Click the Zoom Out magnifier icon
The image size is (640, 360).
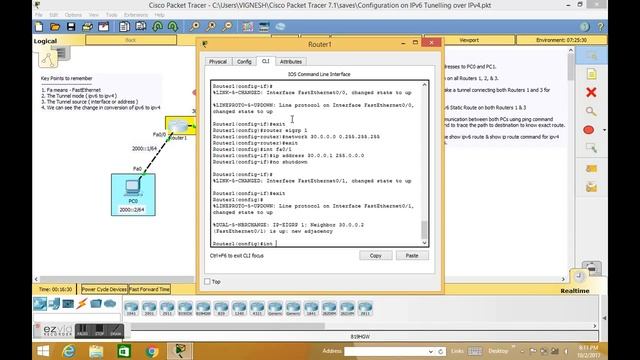[x=227, y=27]
